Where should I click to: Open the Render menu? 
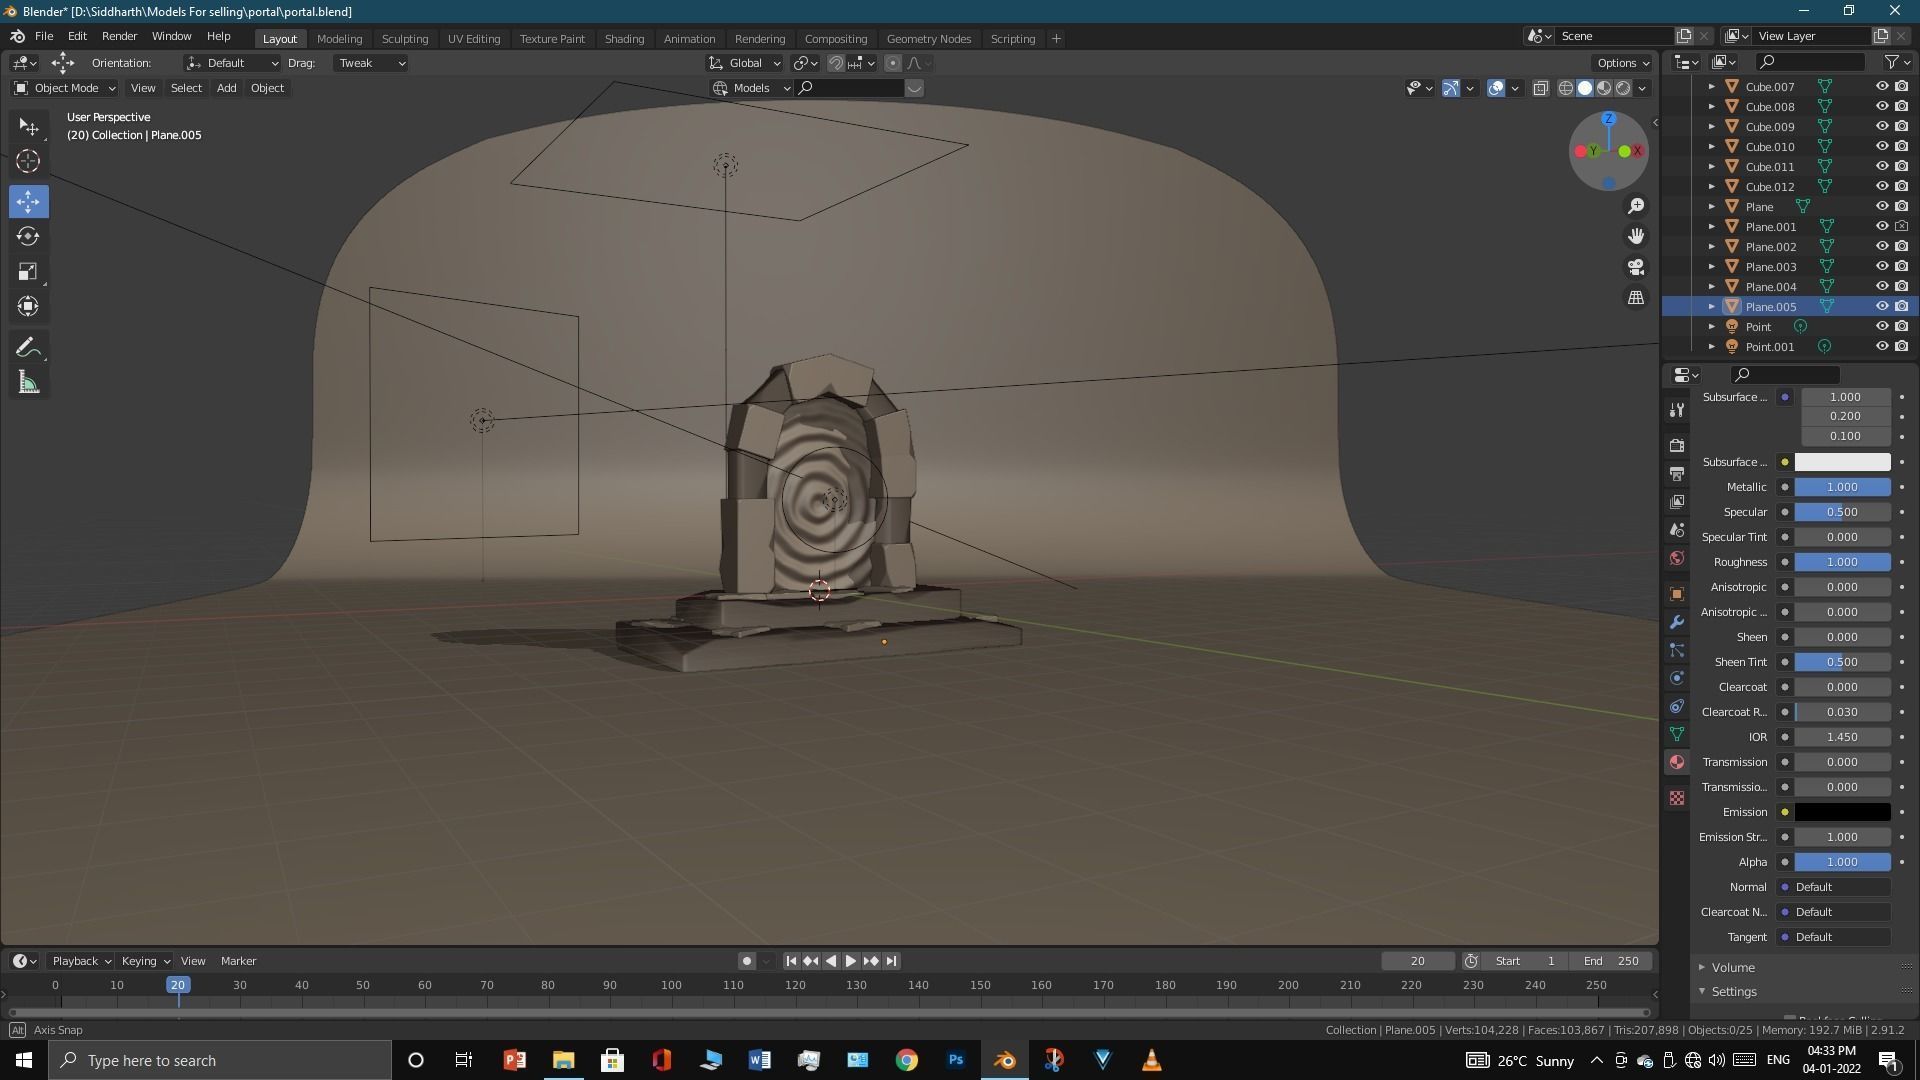pyautogui.click(x=119, y=36)
